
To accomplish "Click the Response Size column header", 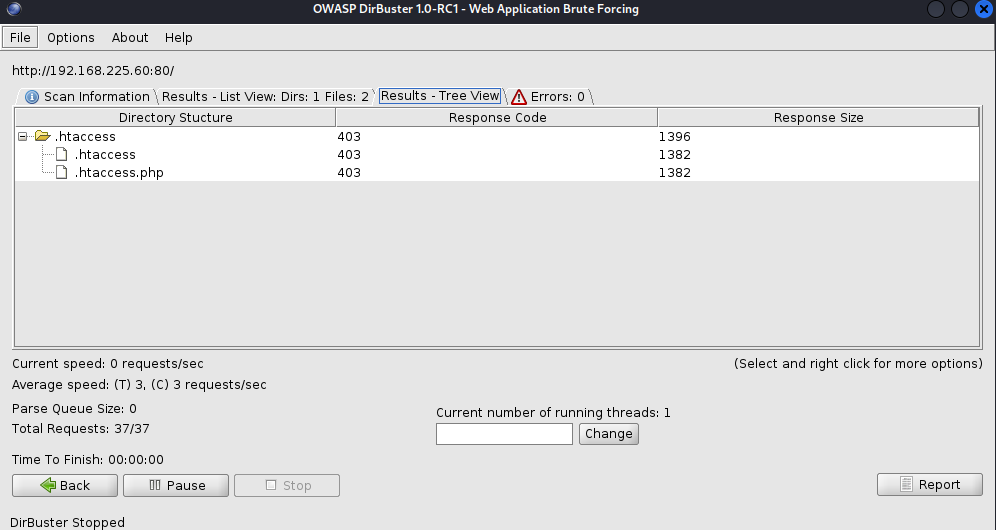I will (x=818, y=118).
